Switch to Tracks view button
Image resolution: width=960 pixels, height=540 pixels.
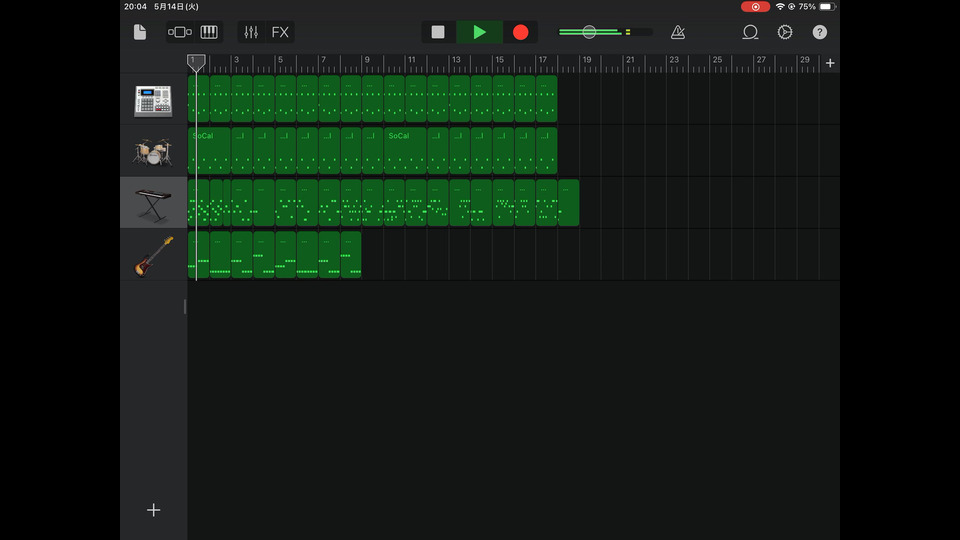179,32
